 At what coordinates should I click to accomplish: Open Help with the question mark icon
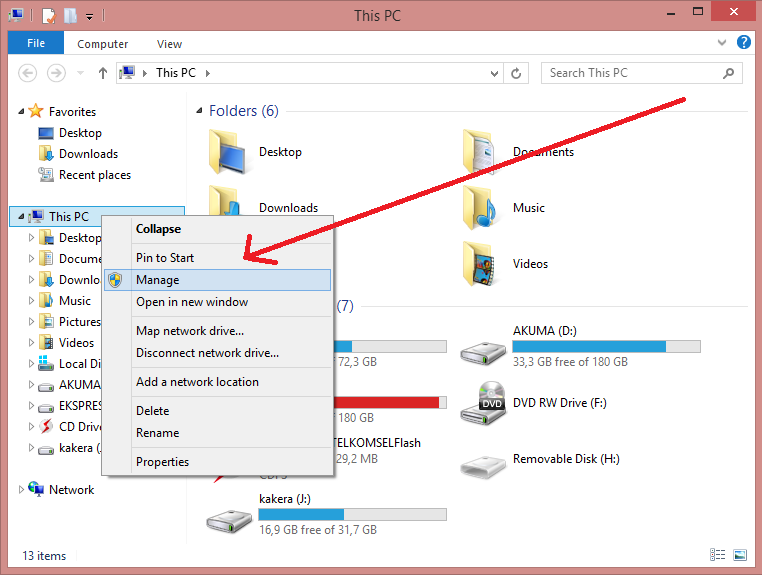pos(744,42)
